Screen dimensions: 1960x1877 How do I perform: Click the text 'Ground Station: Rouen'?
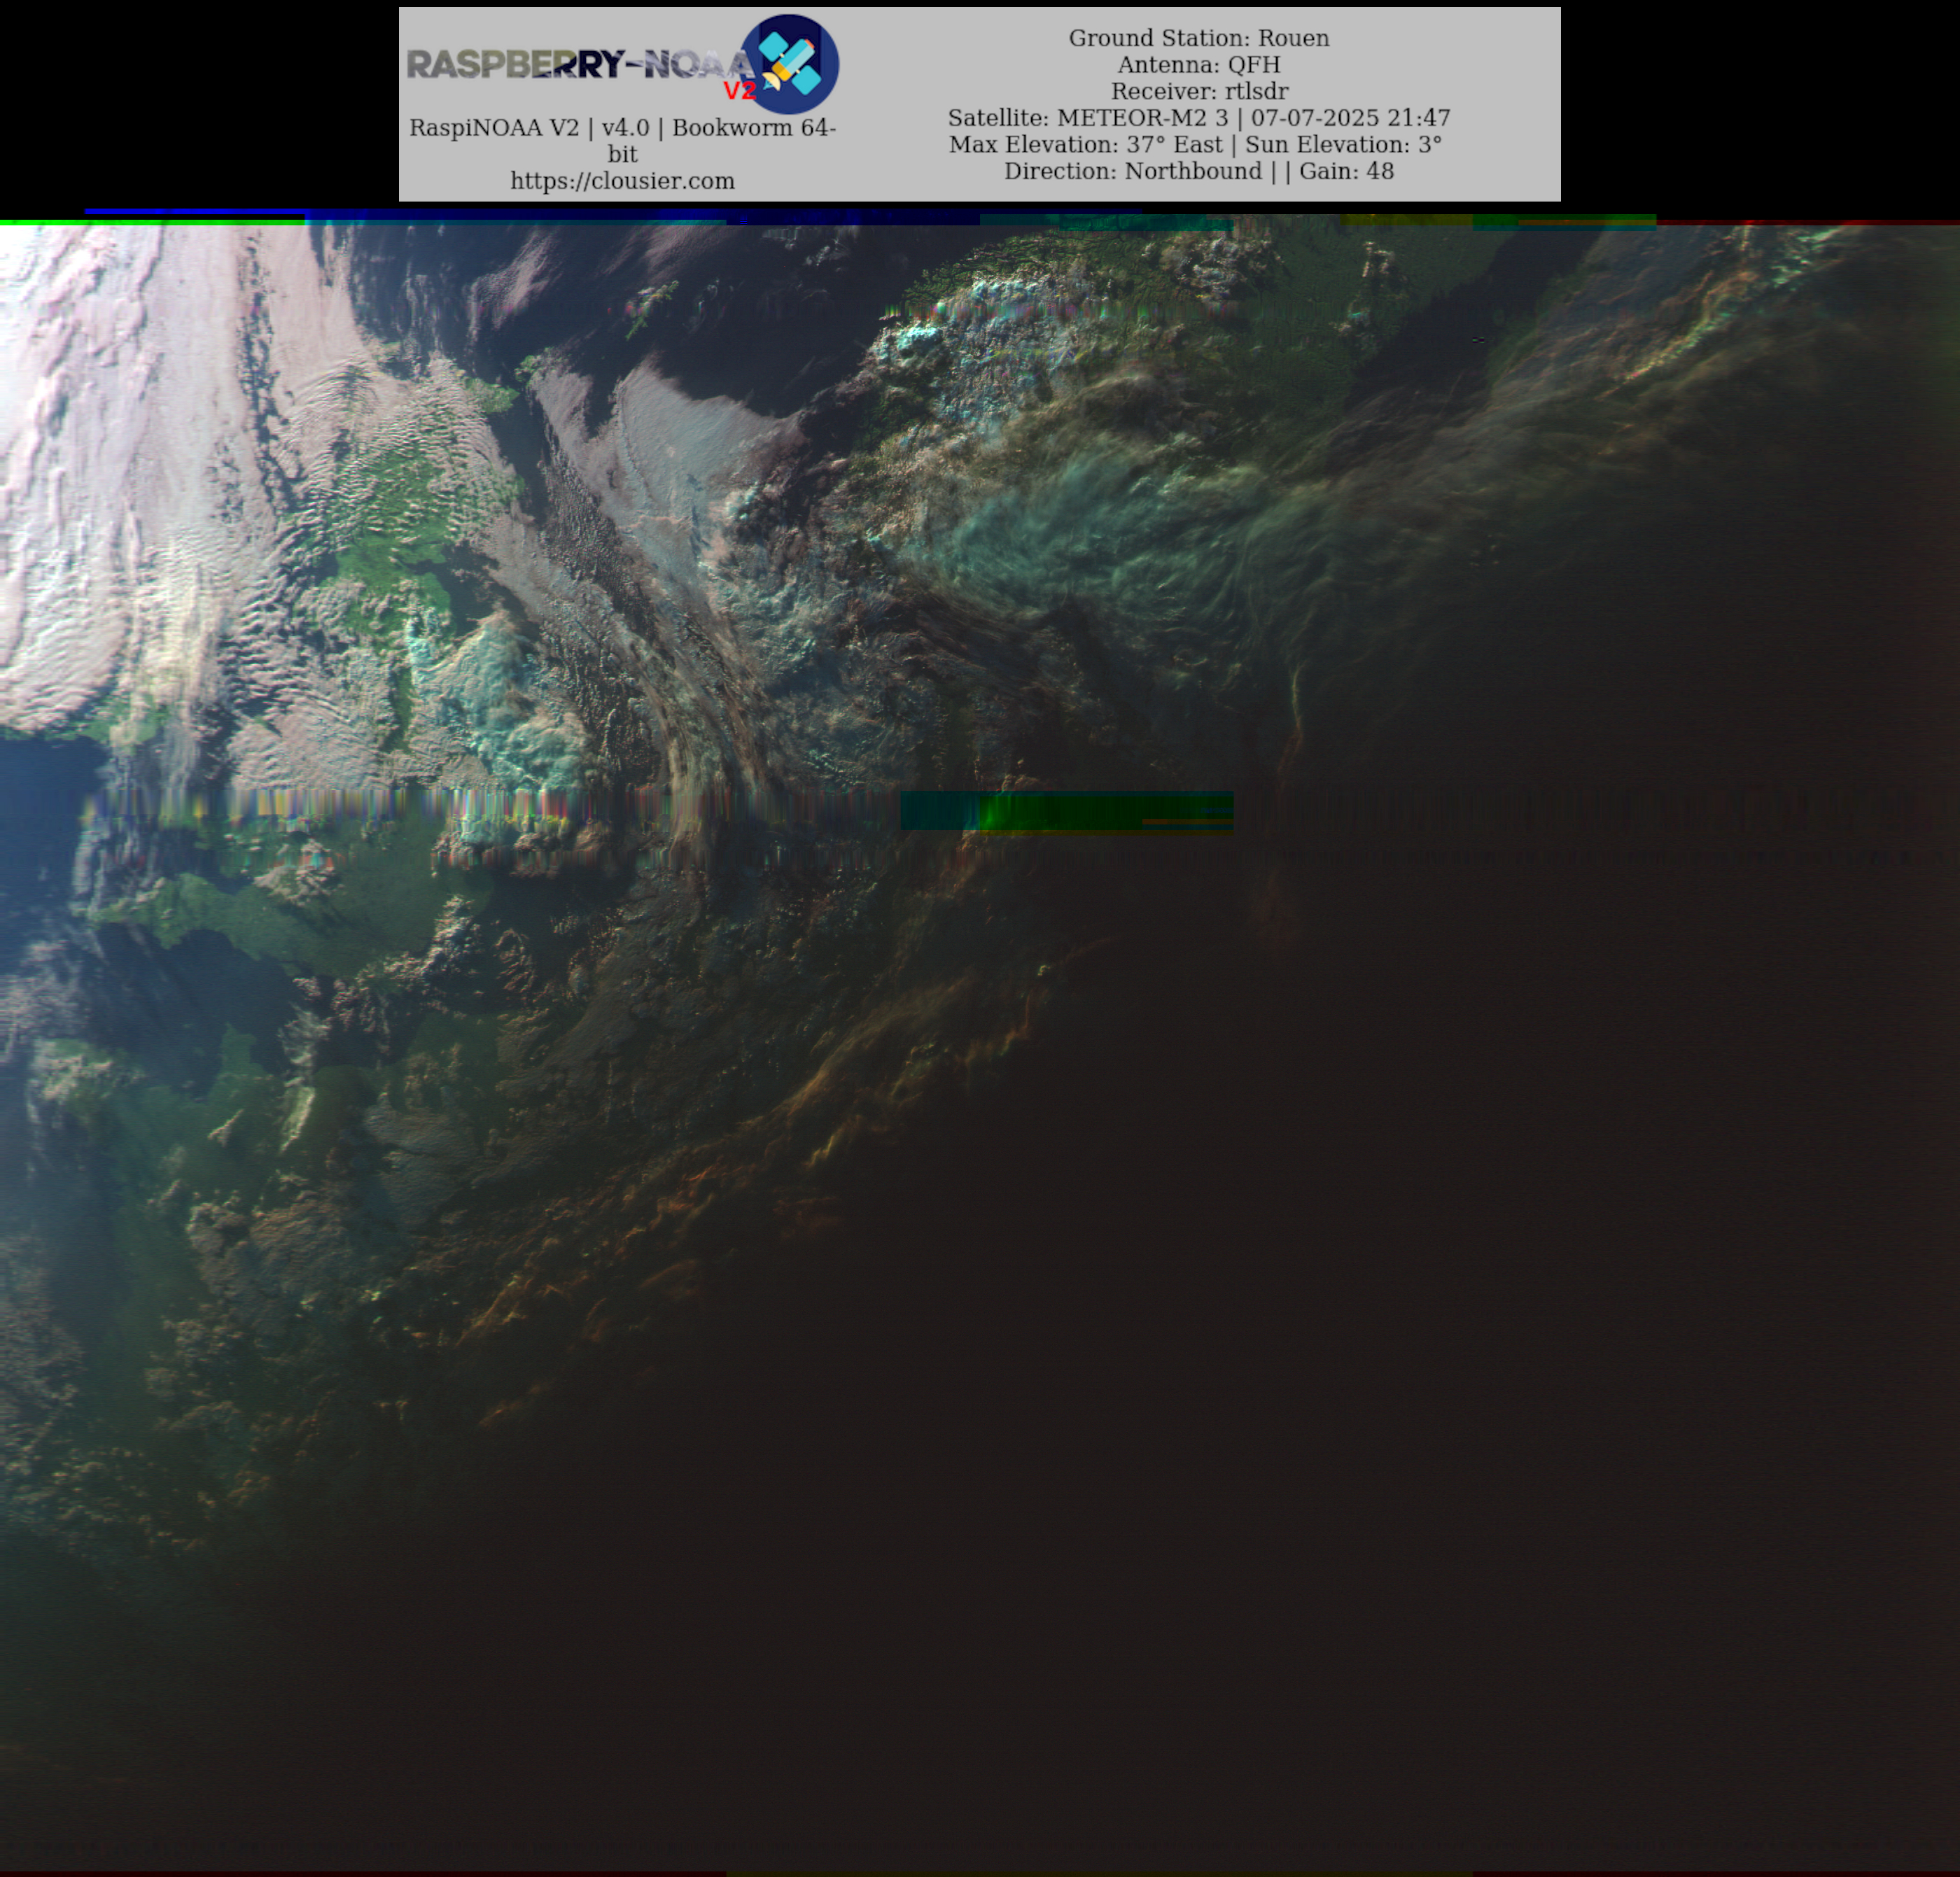coord(1199,38)
